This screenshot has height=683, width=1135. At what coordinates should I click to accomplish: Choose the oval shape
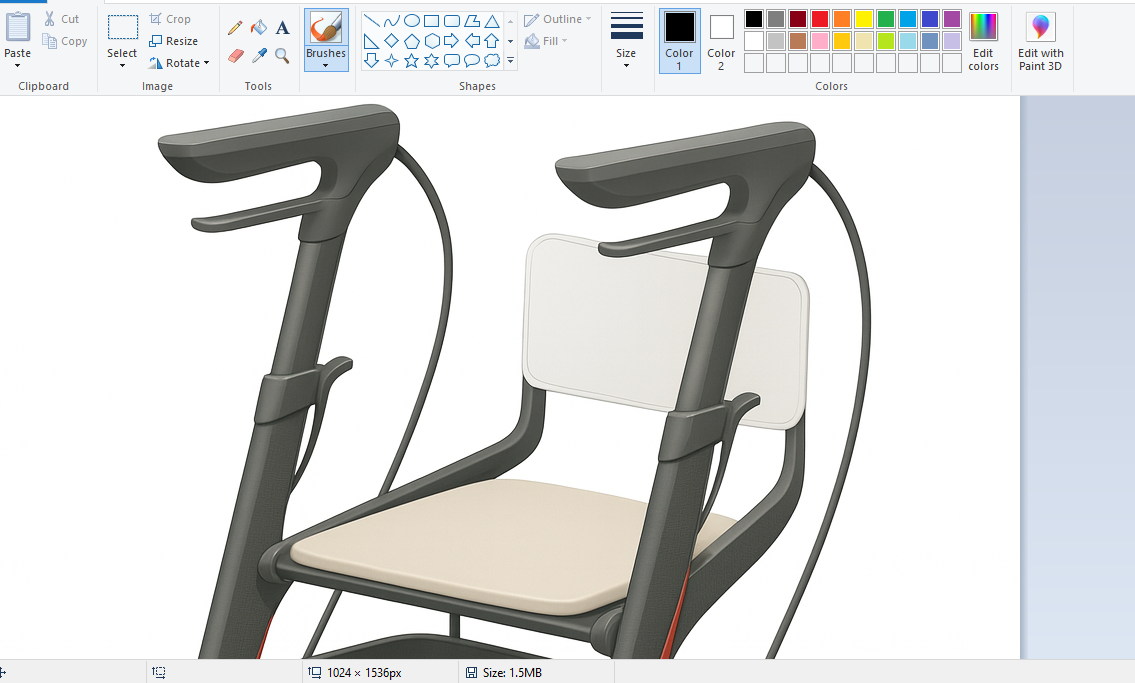pyautogui.click(x=411, y=20)
